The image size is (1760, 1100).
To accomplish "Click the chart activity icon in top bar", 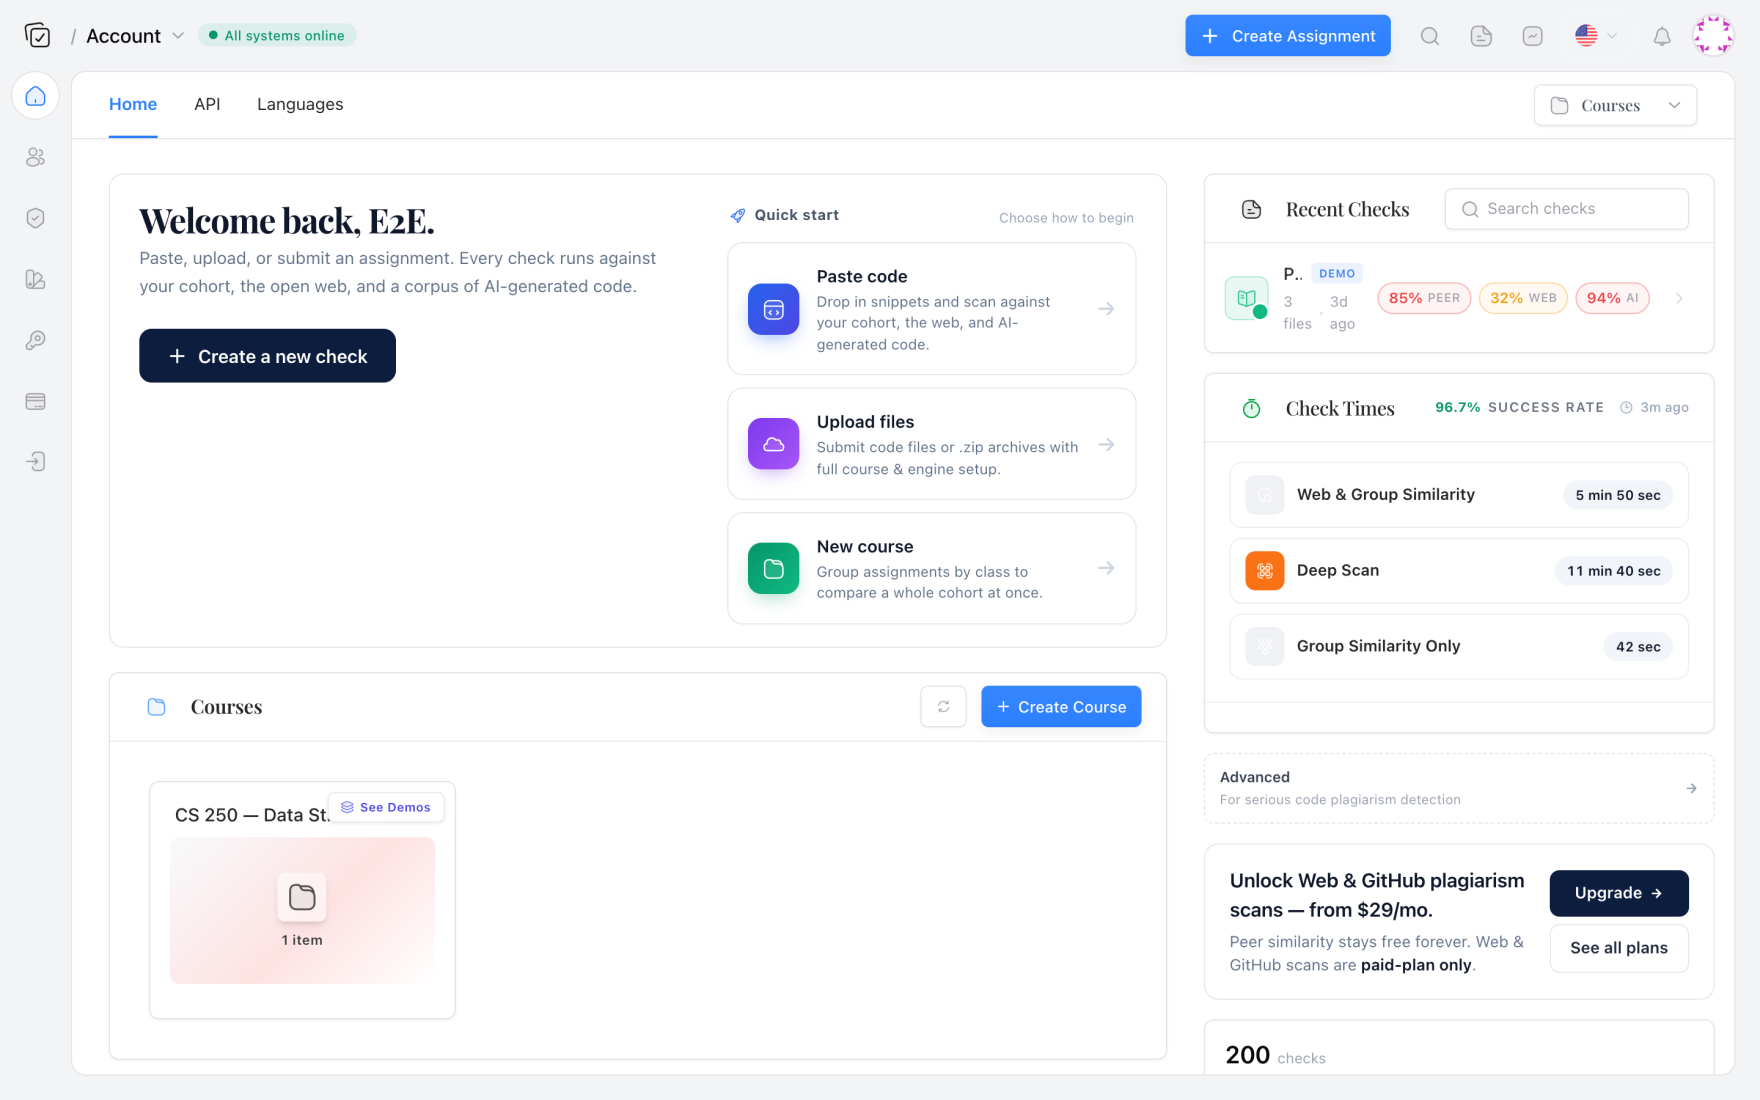I will click(1532, 36).
